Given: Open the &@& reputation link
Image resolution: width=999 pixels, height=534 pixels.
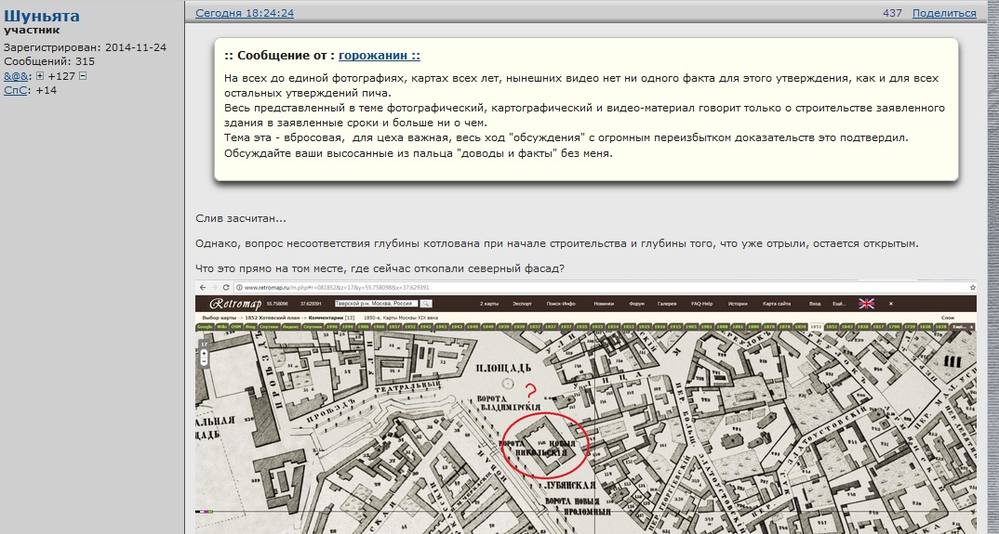Looking at the screenshot, I should (15, 76).
